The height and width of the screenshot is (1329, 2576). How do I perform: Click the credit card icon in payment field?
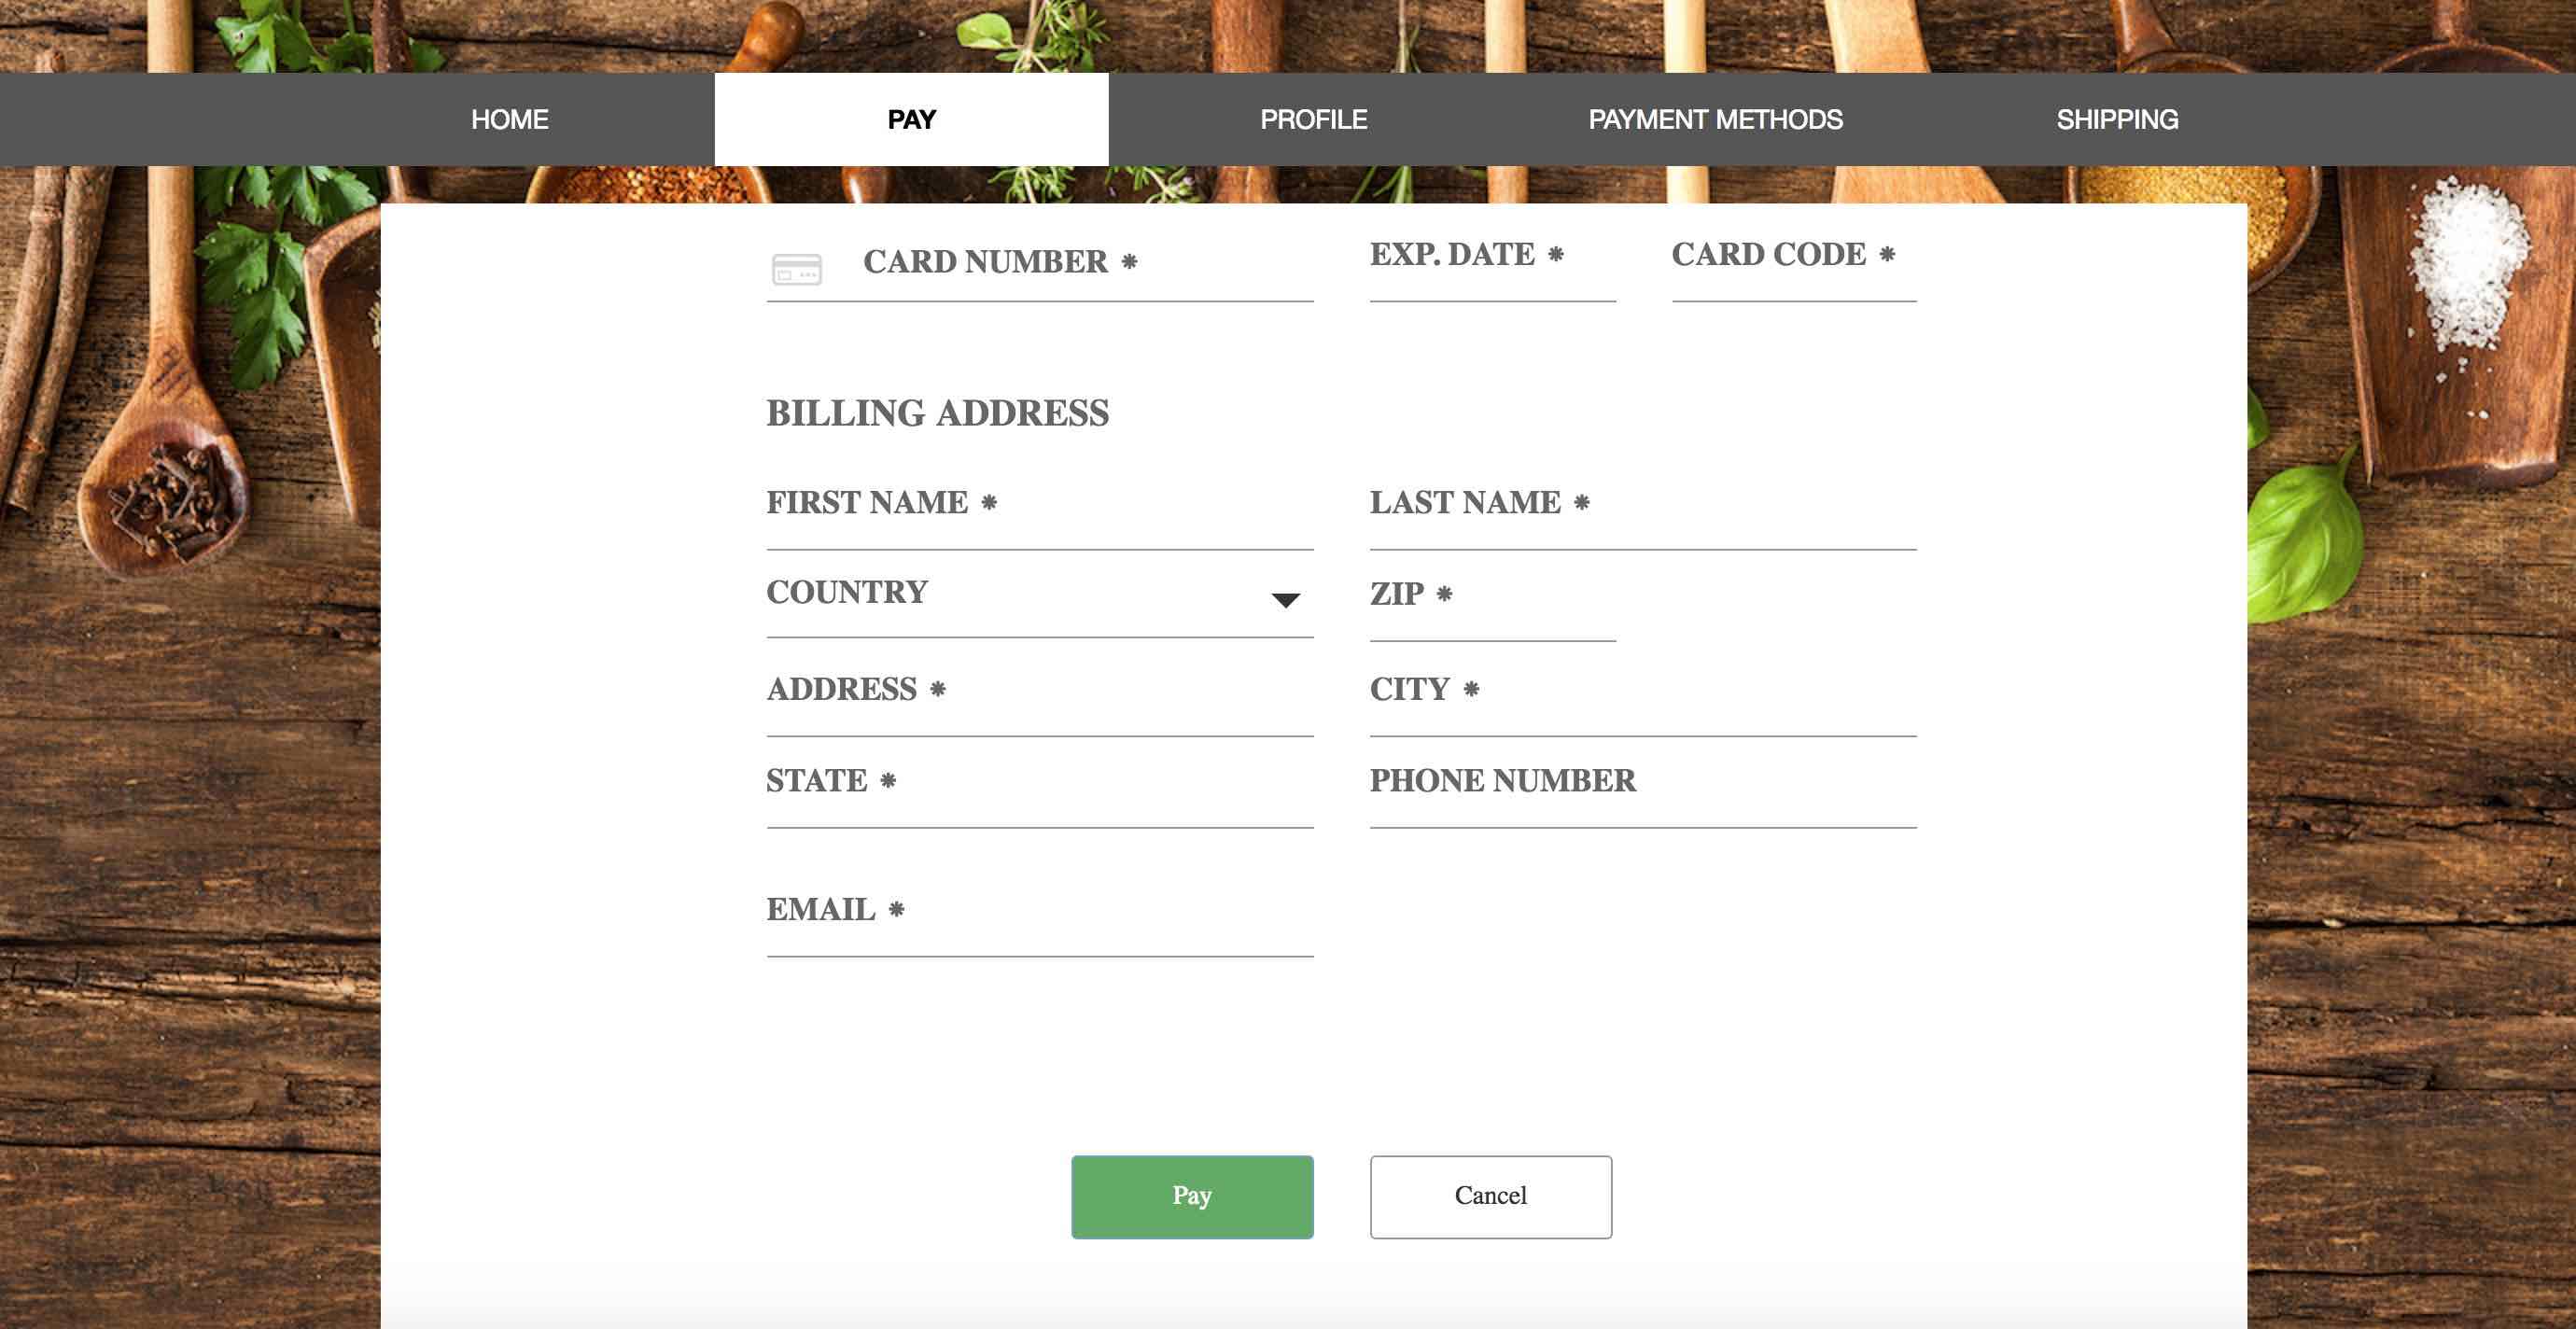point(796,266)
